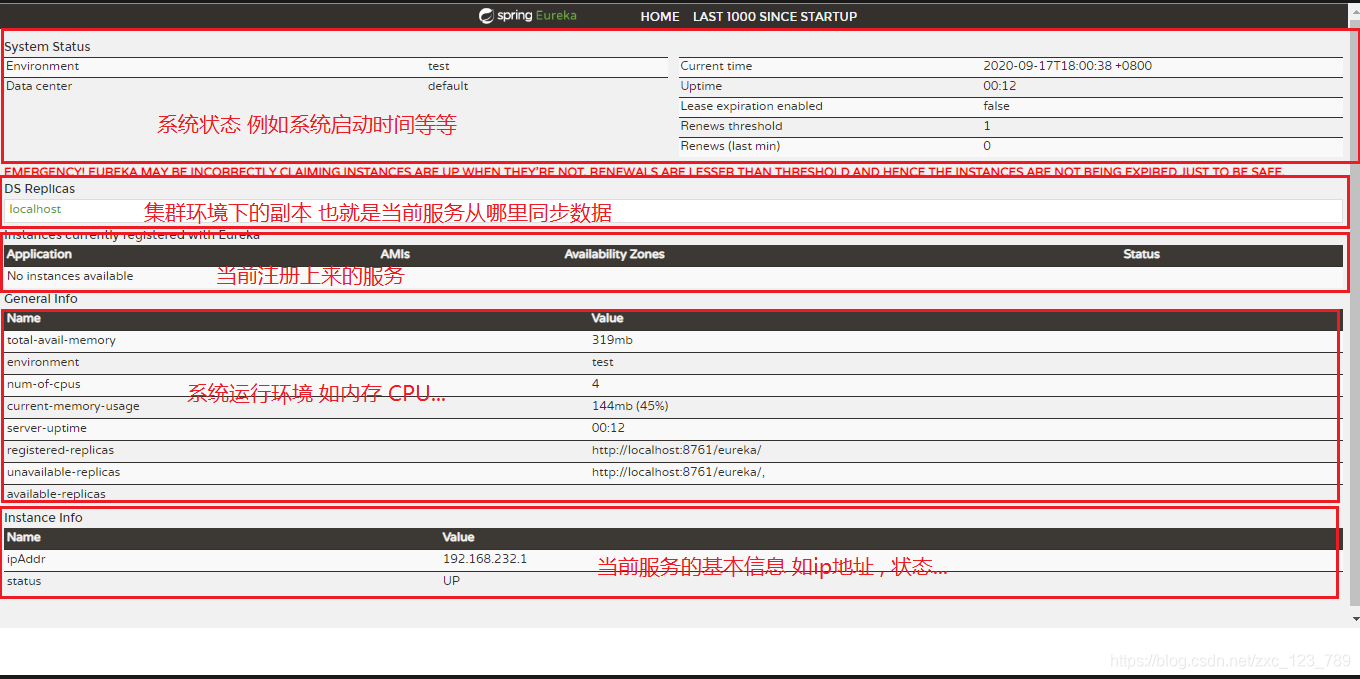Click the server-uptime row name
Viewport: 1360px width, 679px height.
click(47, 428)
